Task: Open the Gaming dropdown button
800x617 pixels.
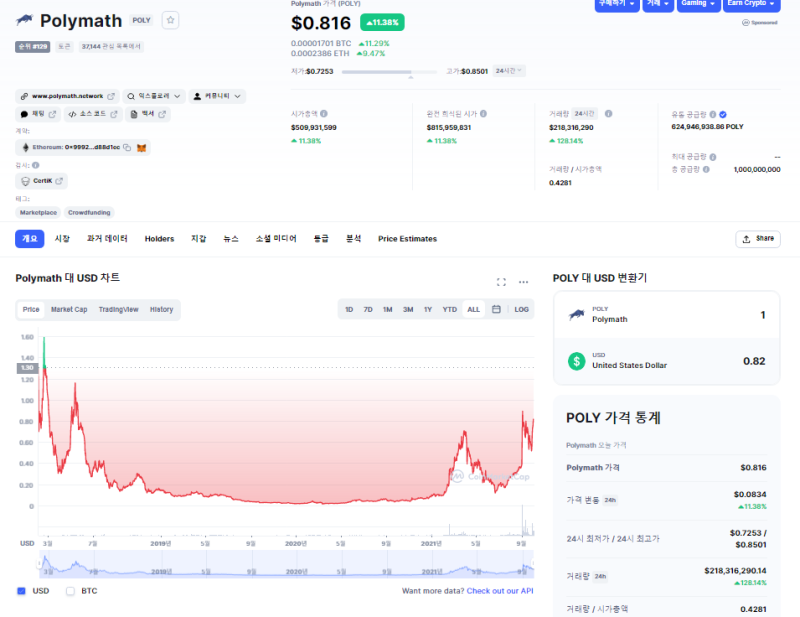Action: click(x=698, y=4)
